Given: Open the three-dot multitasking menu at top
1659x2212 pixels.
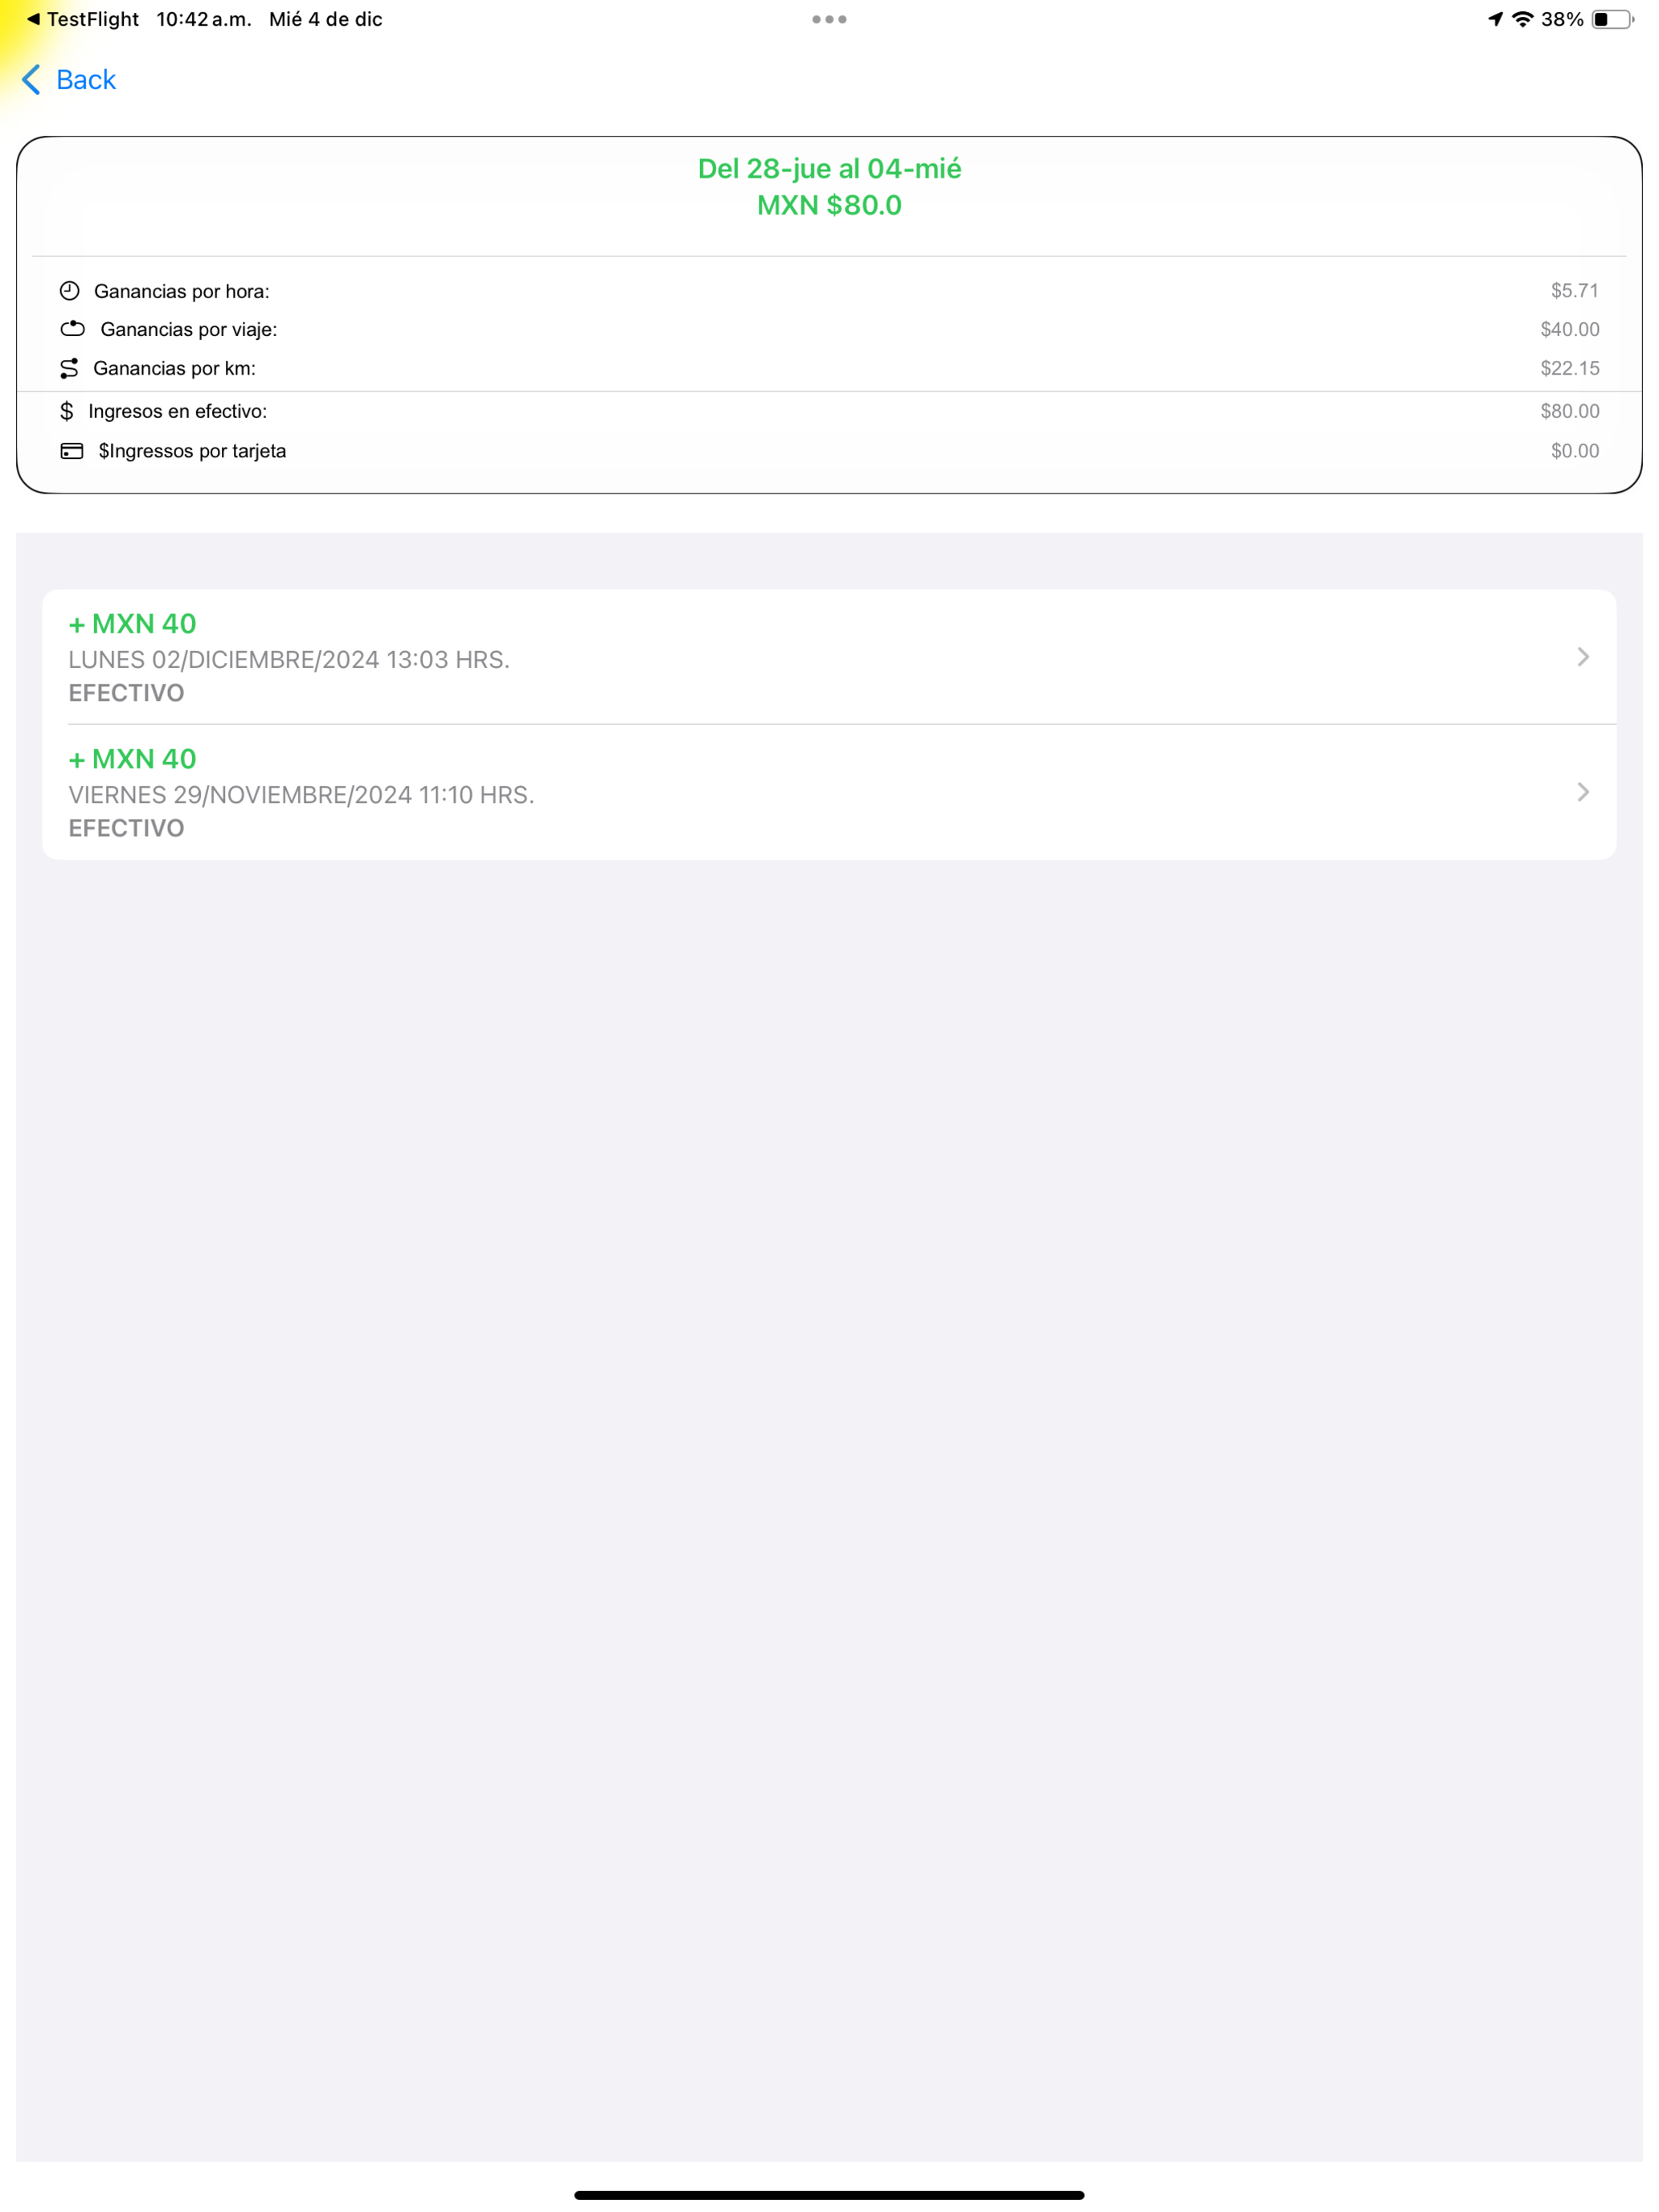Looking at the screenshot, I should (x=829, y=19).
